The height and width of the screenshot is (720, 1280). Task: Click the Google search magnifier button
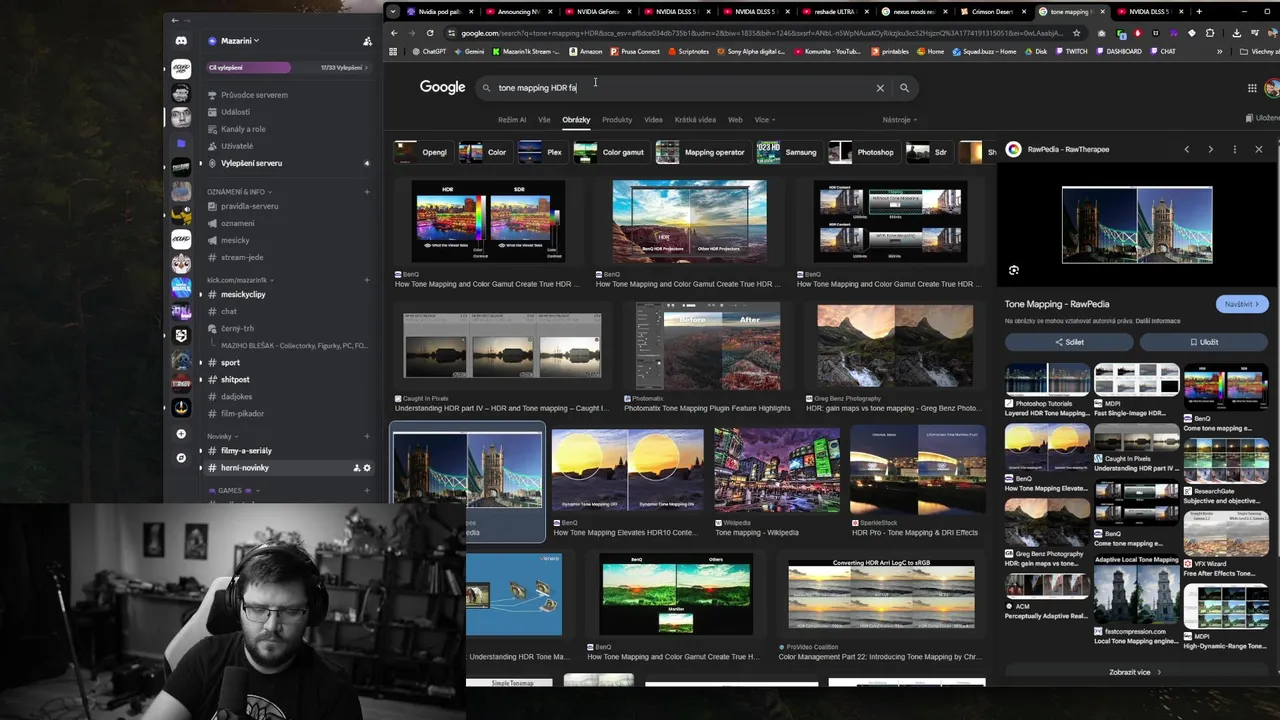pos(904,88)
